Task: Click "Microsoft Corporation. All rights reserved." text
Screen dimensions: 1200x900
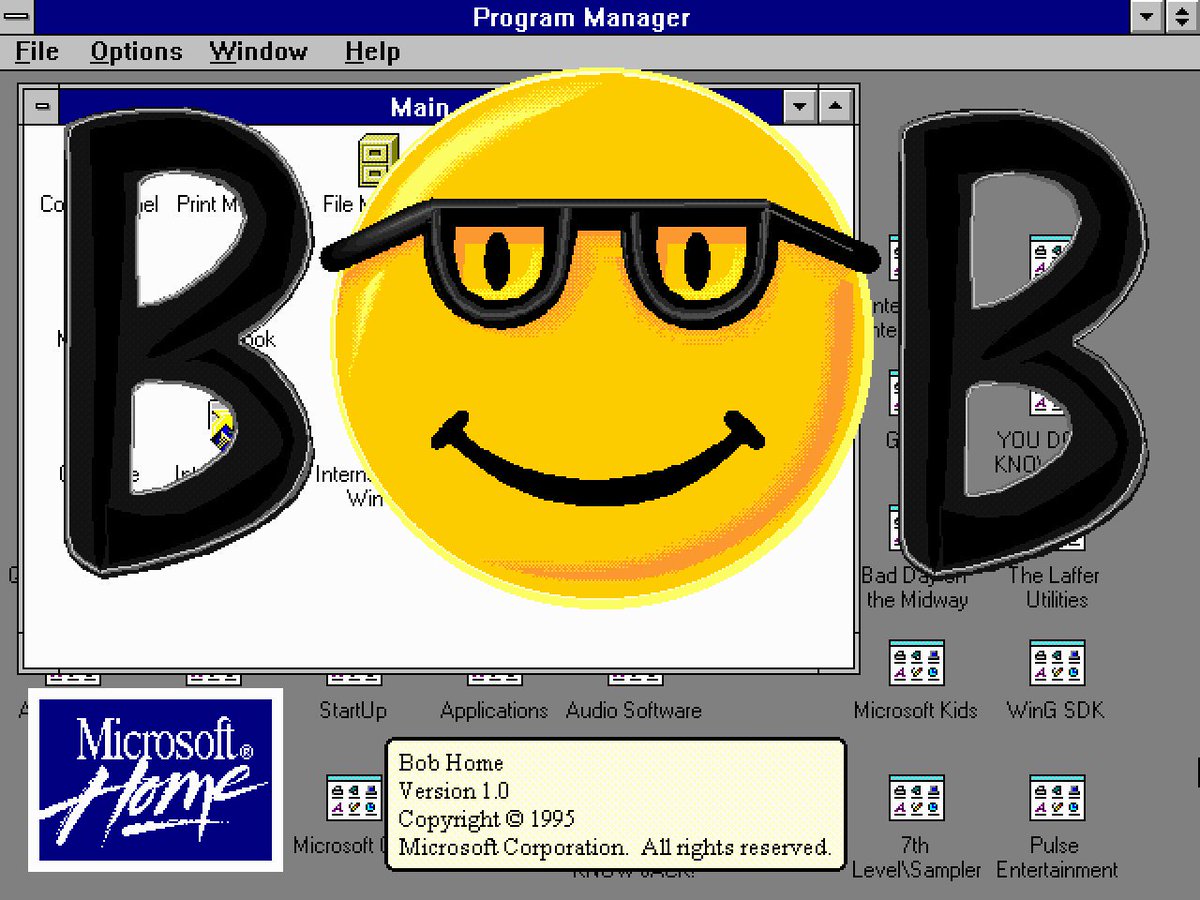Action: (x=615, y=847)
